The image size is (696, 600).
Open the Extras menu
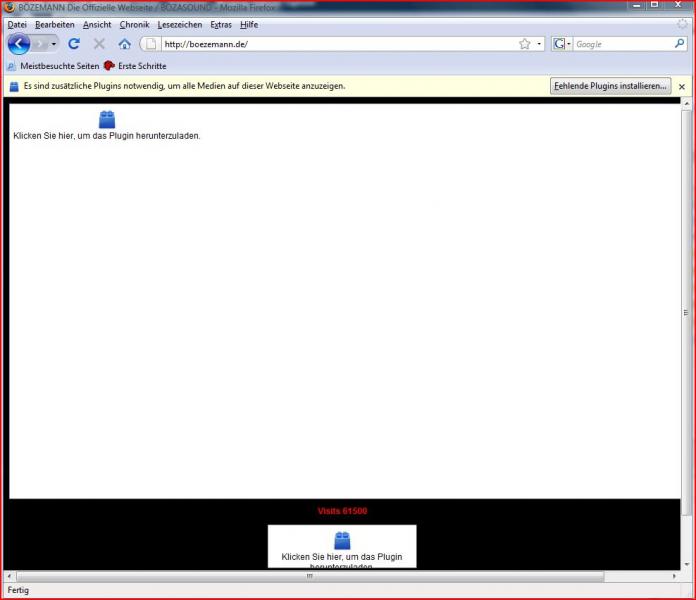[220, 24]
